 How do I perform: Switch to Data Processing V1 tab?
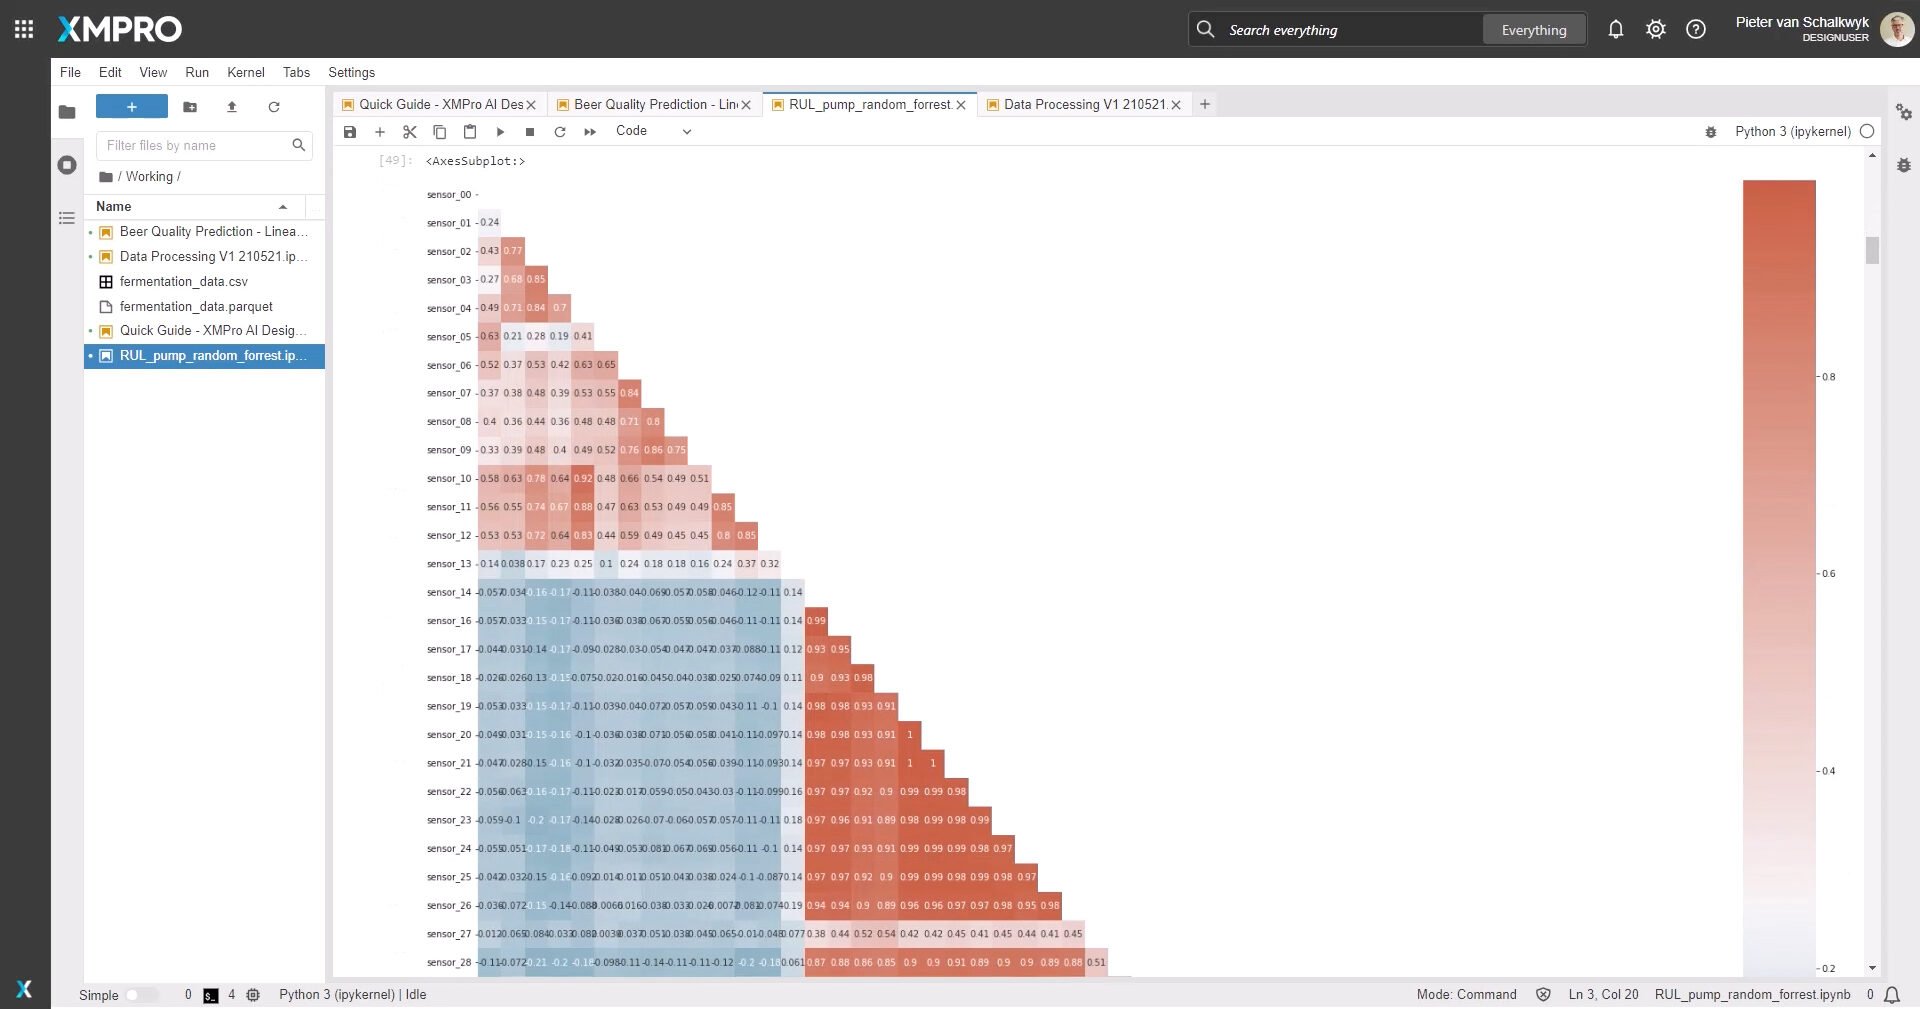[1084, 104]
